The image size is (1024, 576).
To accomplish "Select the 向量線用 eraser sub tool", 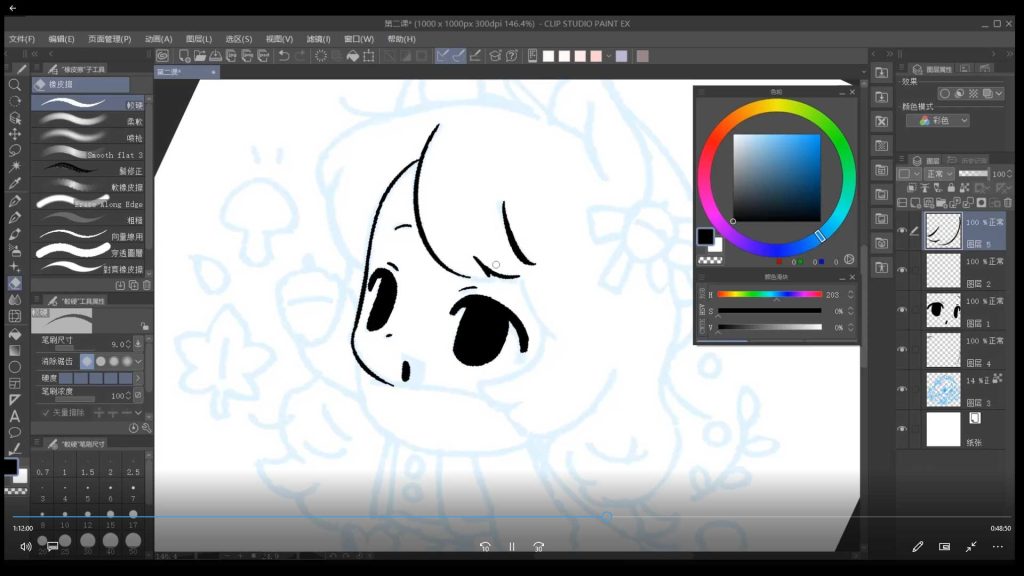I will (x=88, y=236).
